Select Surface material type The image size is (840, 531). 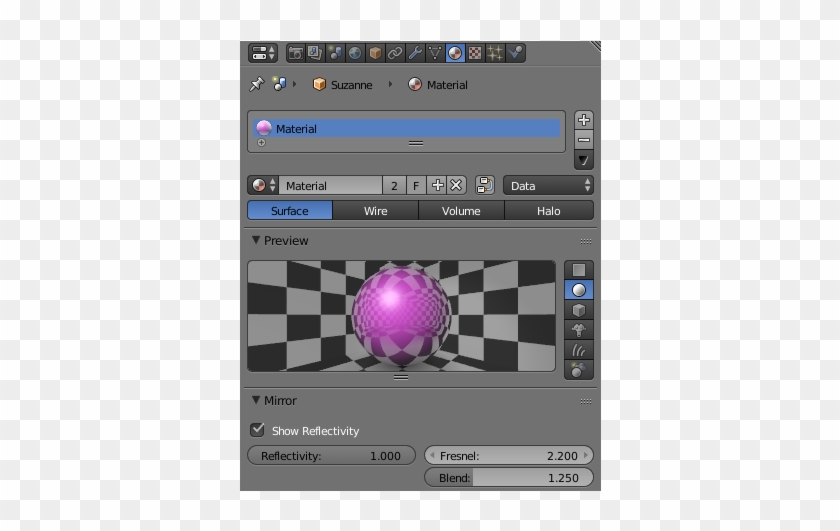point(290,211)
